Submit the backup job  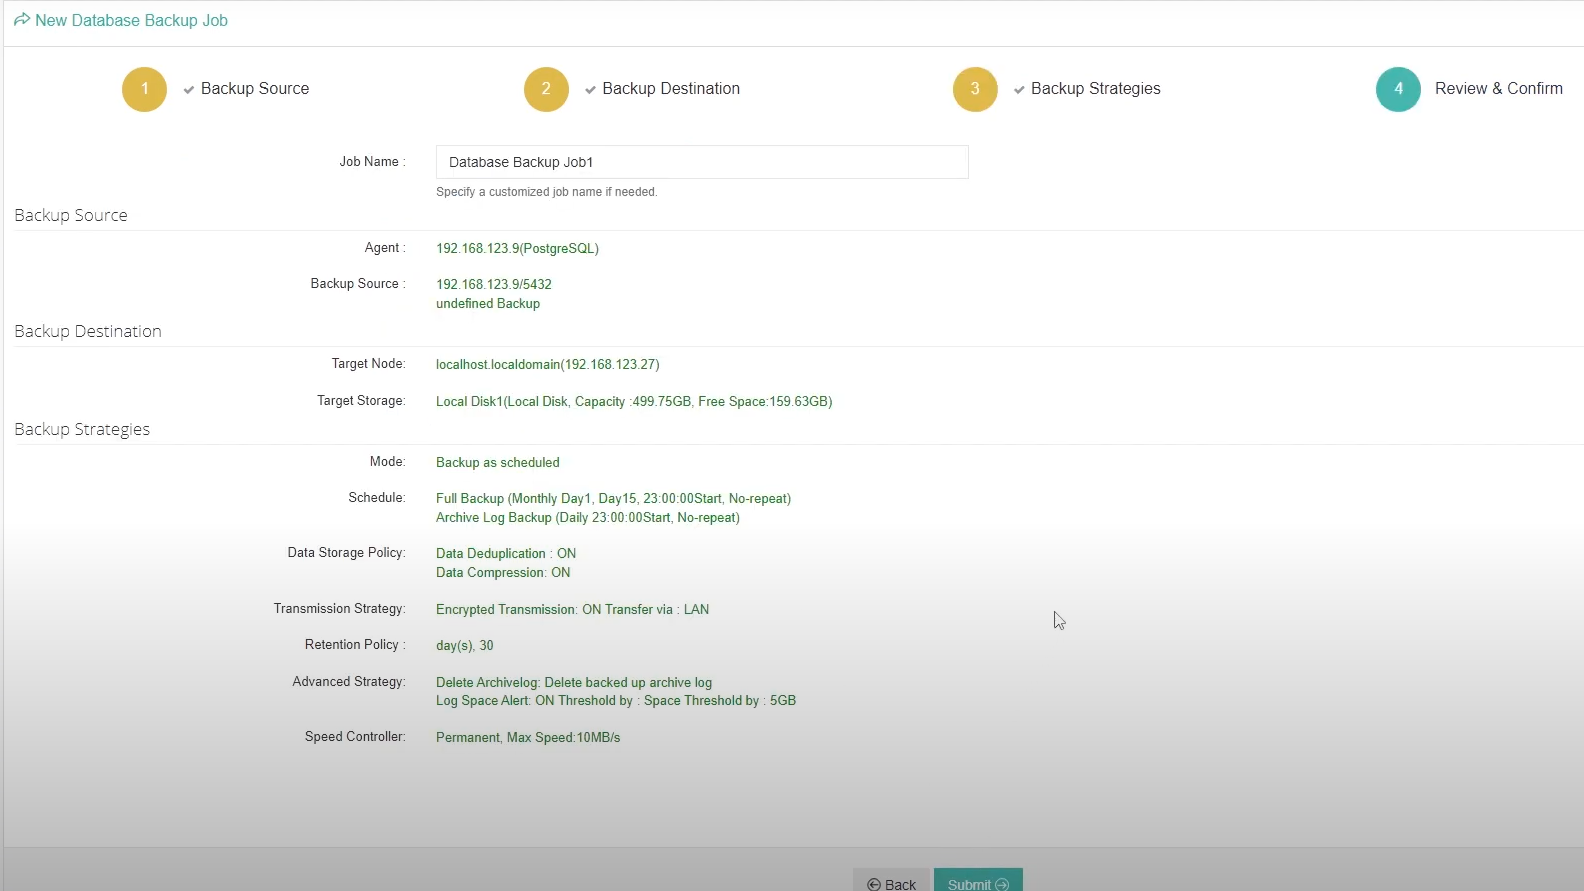pyautogui.click(x=978, y=881)
